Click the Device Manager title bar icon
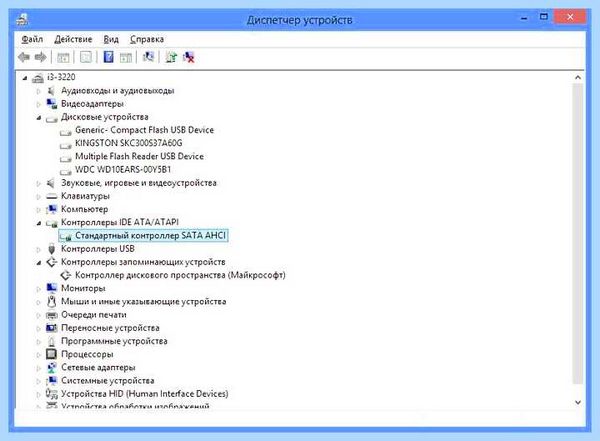The image size is (600, 441). (x=22, y=20)
